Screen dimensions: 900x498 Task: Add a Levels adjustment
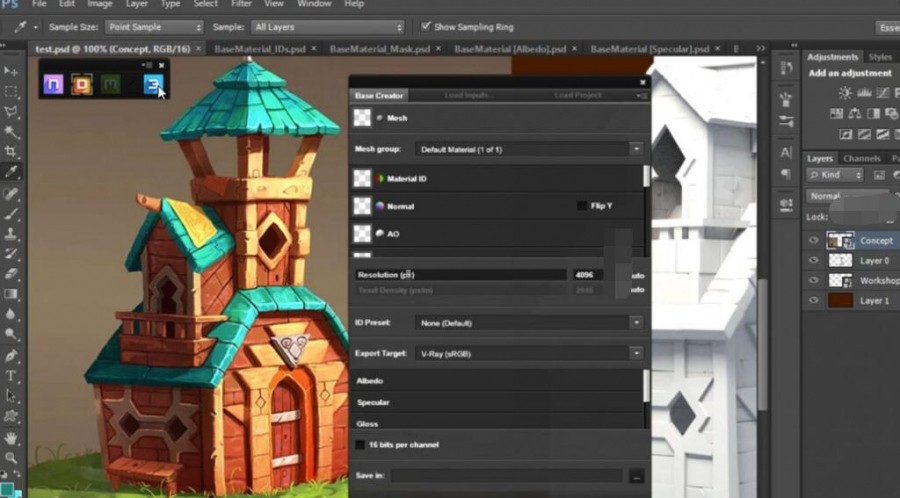(x=864, y=92)
